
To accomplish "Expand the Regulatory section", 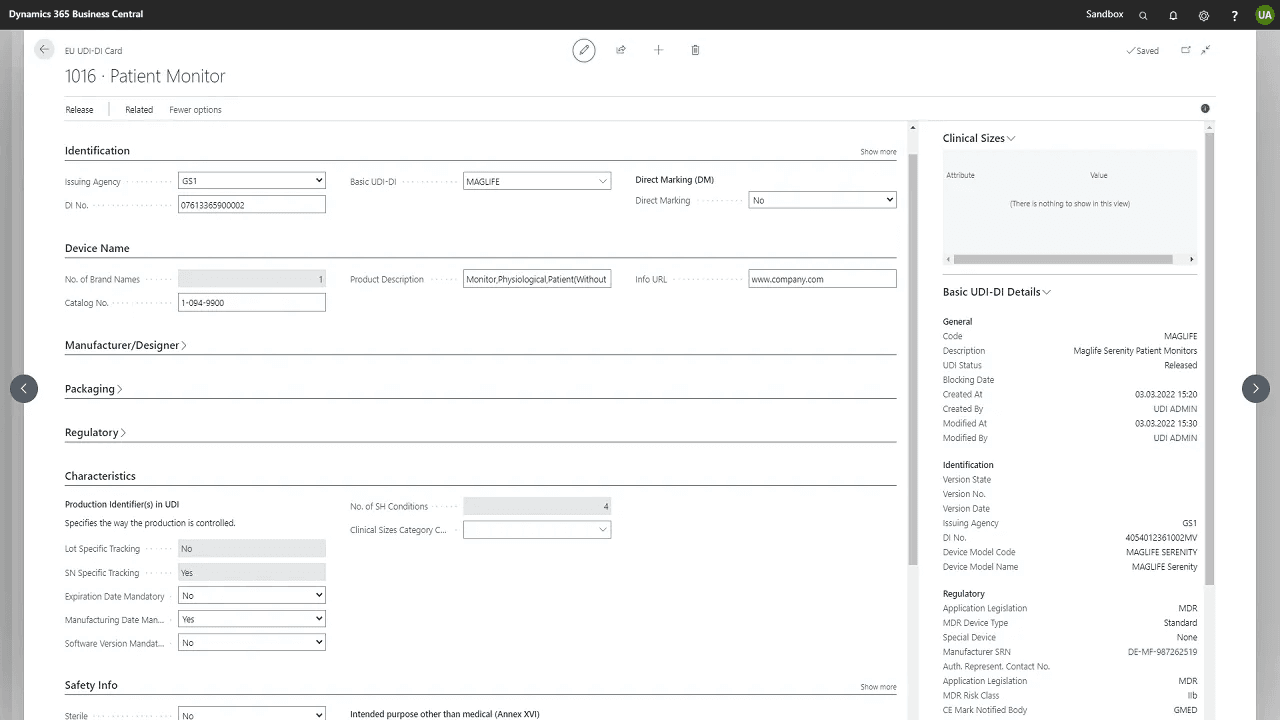I will (95, 433).
